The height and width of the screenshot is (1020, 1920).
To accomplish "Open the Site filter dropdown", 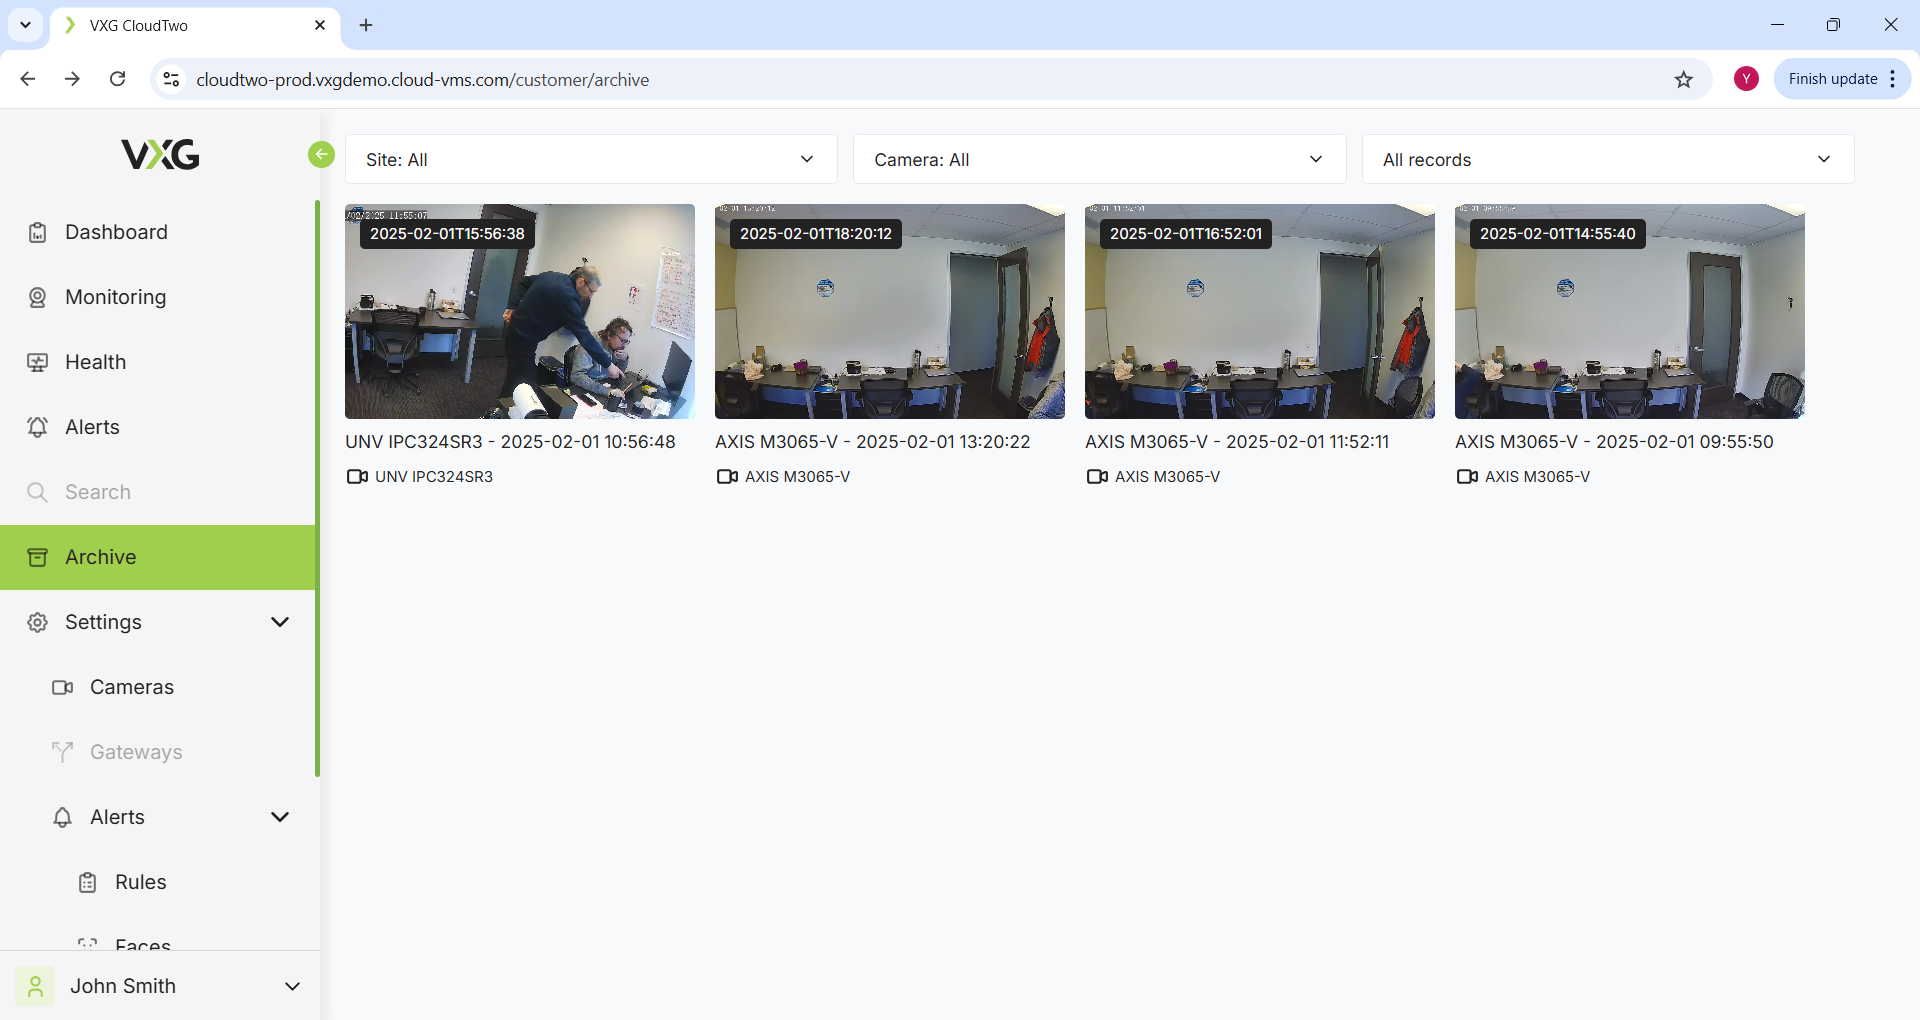I will point(591,160).
